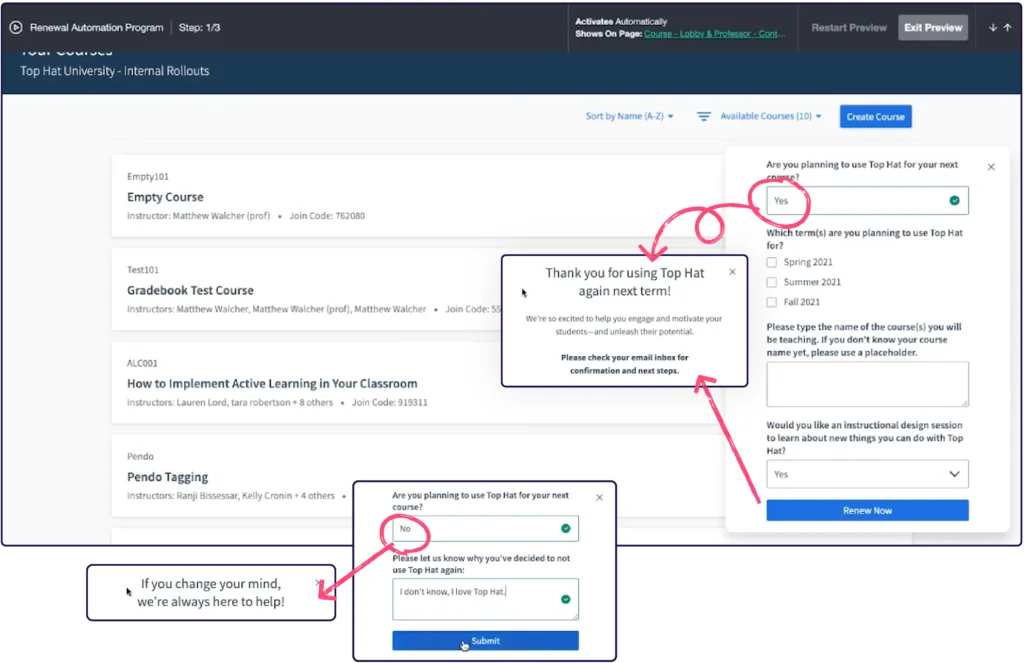Open the Sort by Name (A-Z) dropdown
This screenshot has width=1024, height=663.
[x=629, y=117]
